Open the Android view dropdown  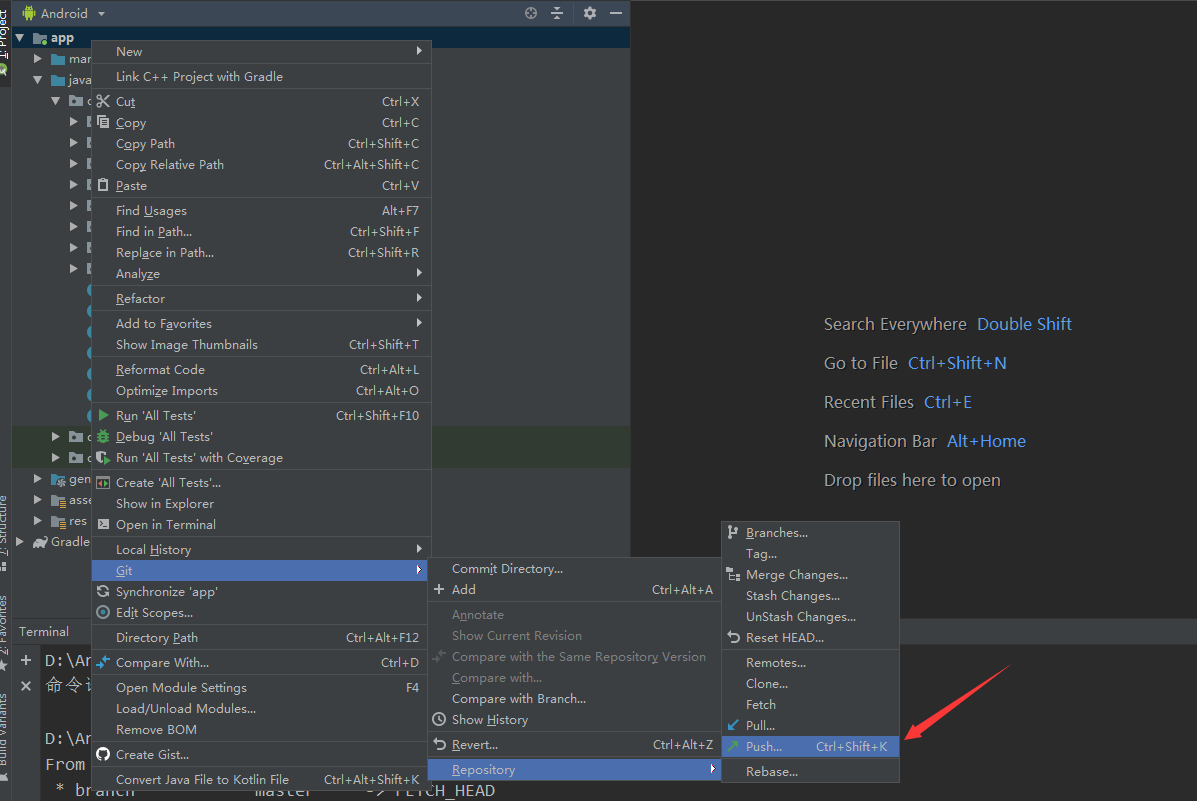[x=64, y=13]
